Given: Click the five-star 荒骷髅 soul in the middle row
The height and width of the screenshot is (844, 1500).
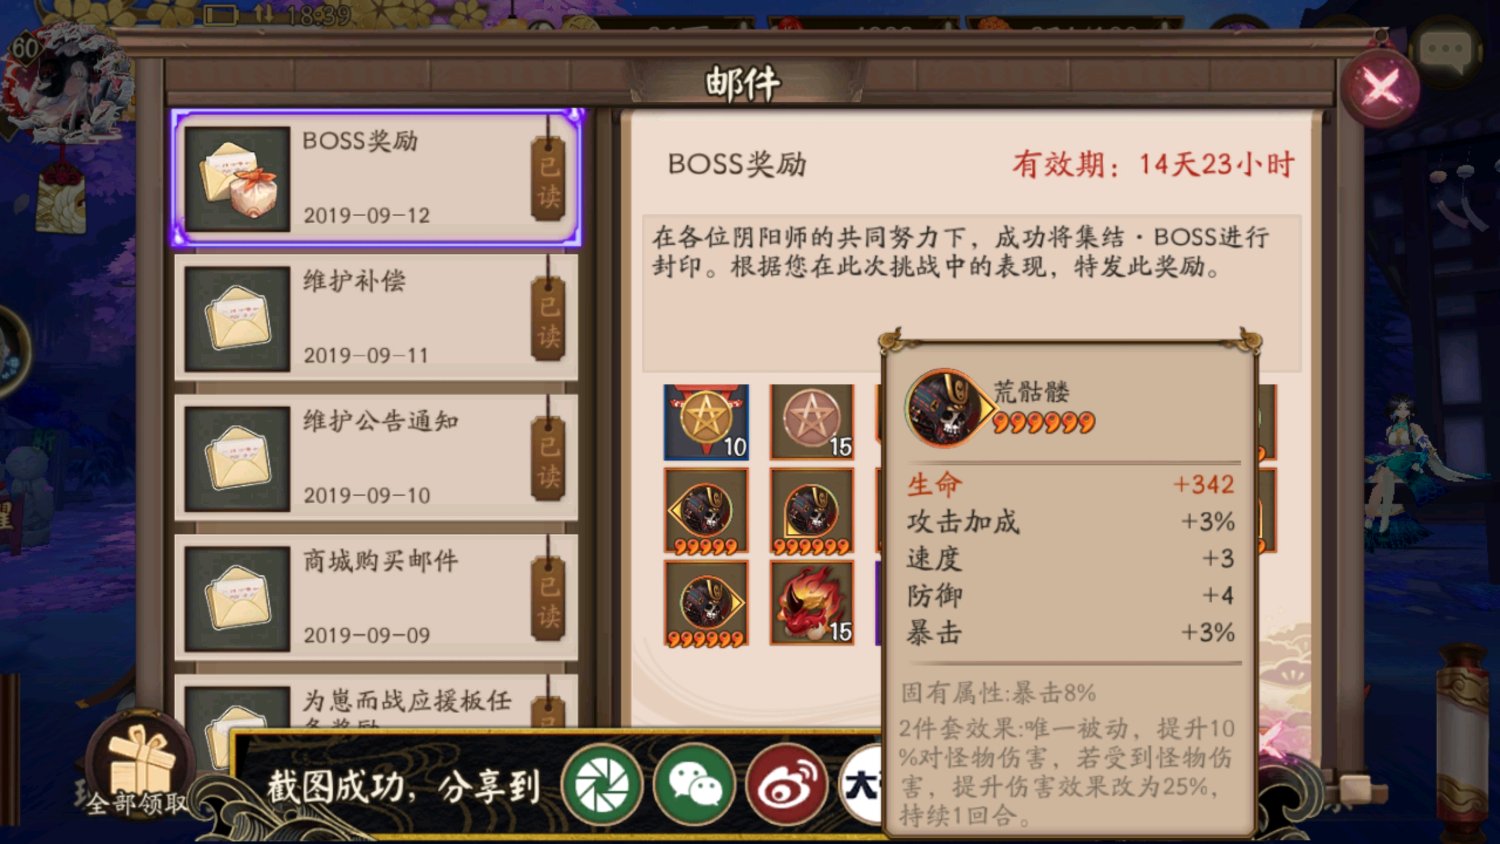Looking at the screenshot, I should click(x=706, y=512).
